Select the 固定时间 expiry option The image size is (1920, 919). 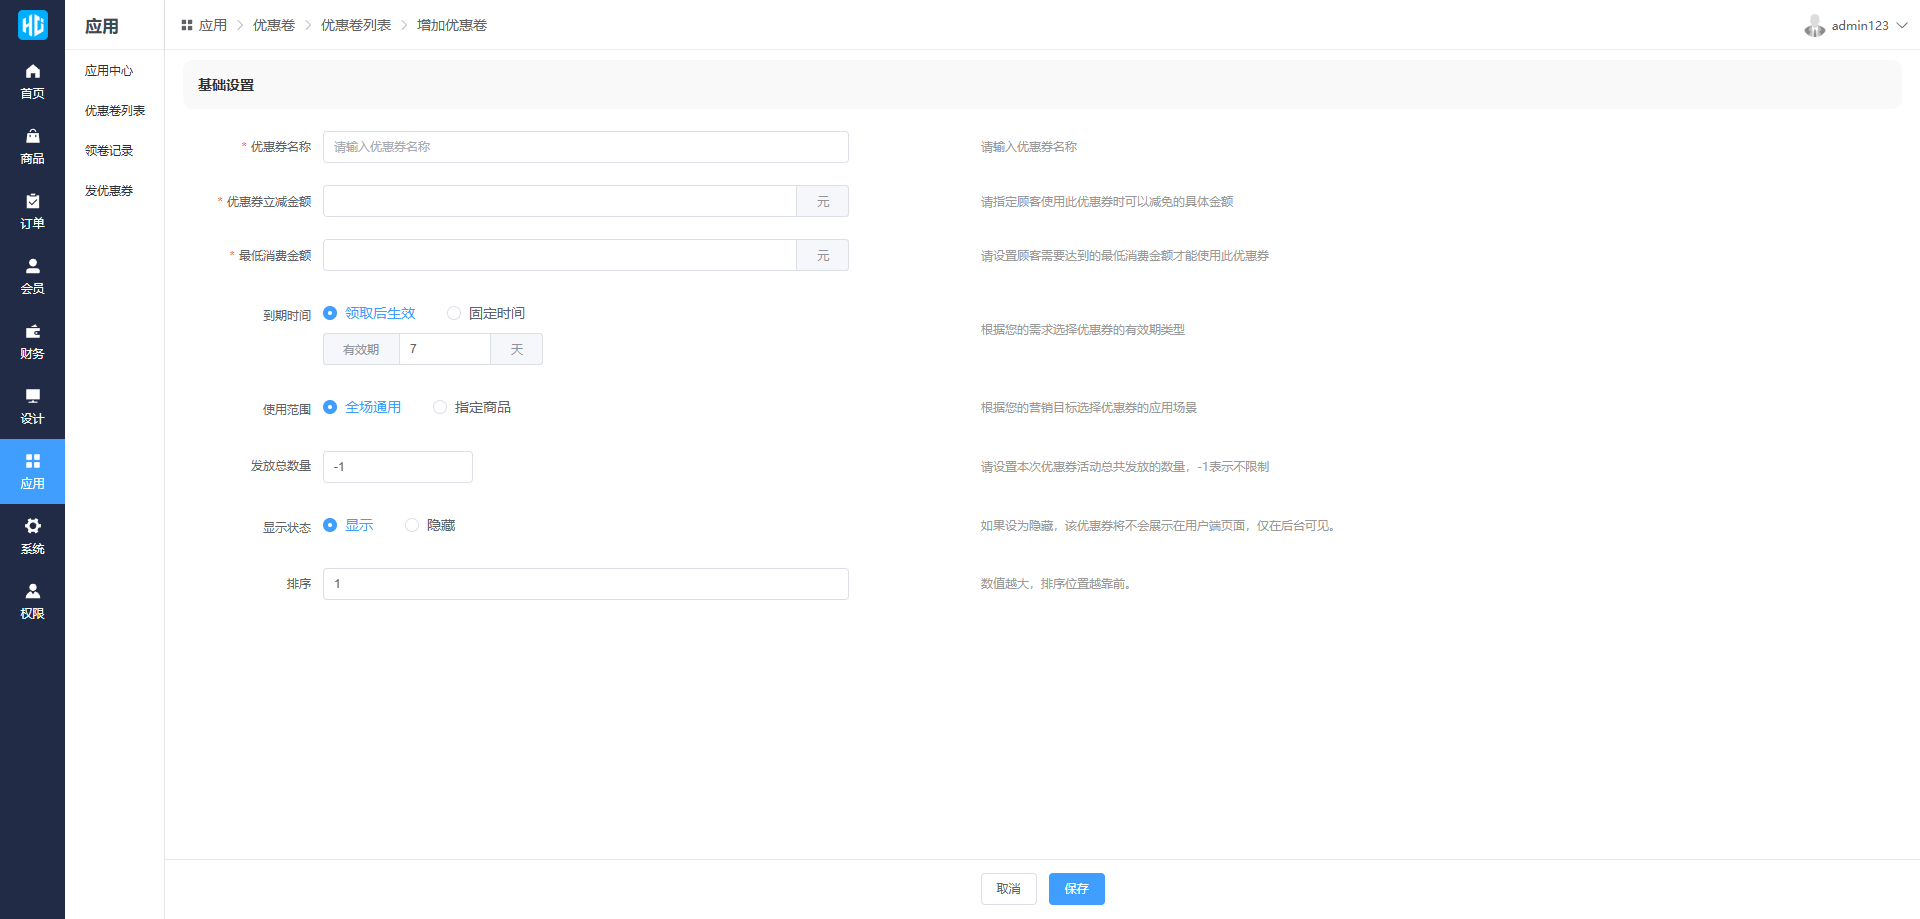coord(454,313)
